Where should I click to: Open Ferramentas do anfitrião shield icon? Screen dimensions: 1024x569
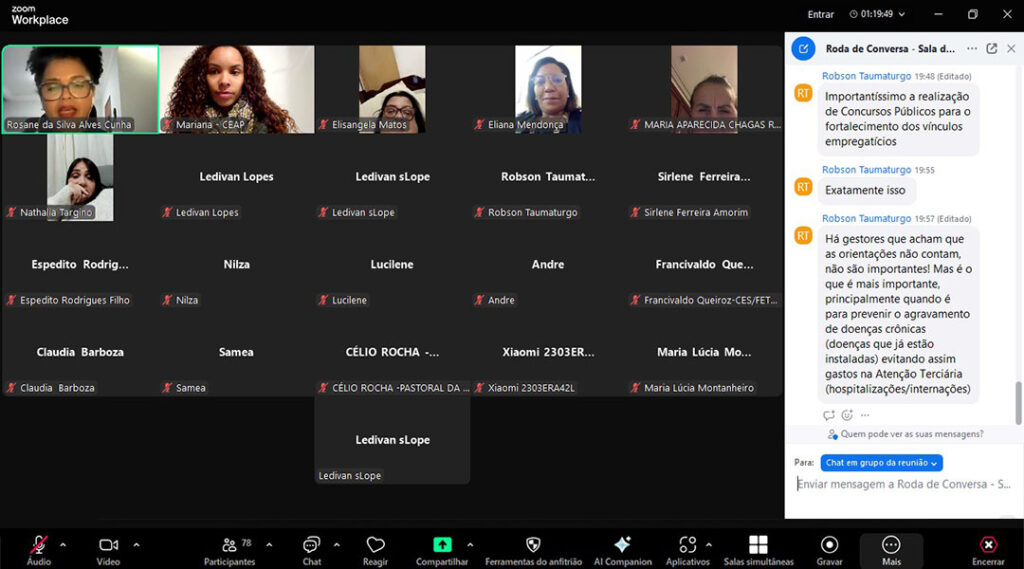pos(533,545)
